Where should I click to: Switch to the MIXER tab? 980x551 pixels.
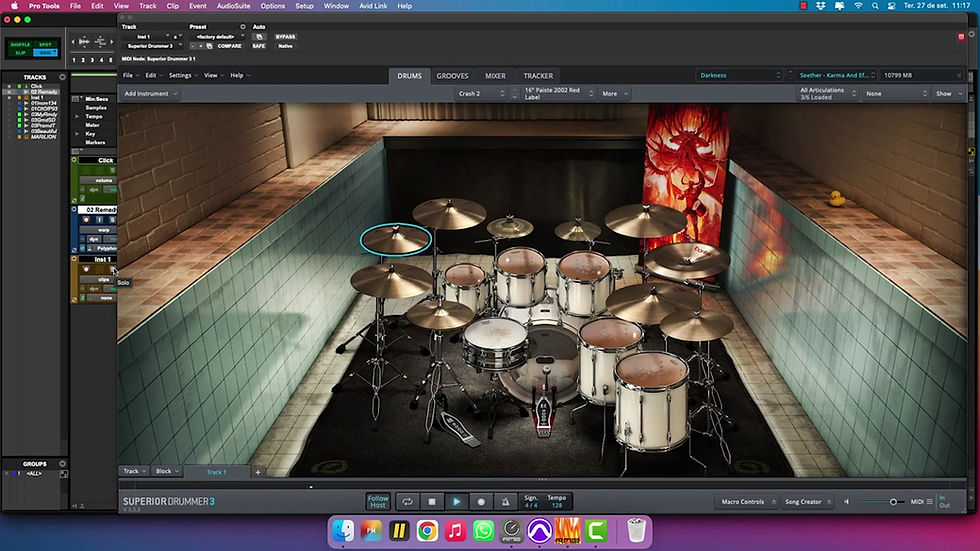[496, 76]
